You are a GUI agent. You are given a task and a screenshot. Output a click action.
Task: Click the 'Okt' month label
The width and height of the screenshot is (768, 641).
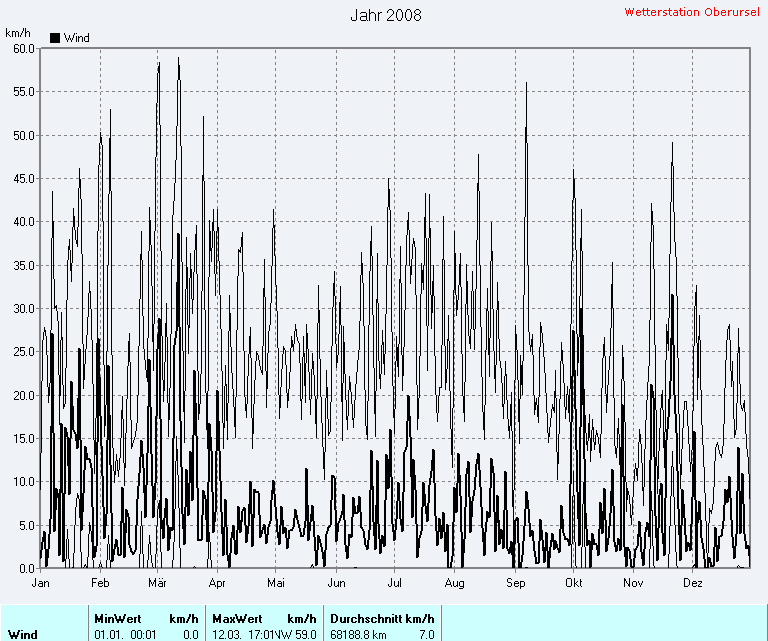(574, 583)
